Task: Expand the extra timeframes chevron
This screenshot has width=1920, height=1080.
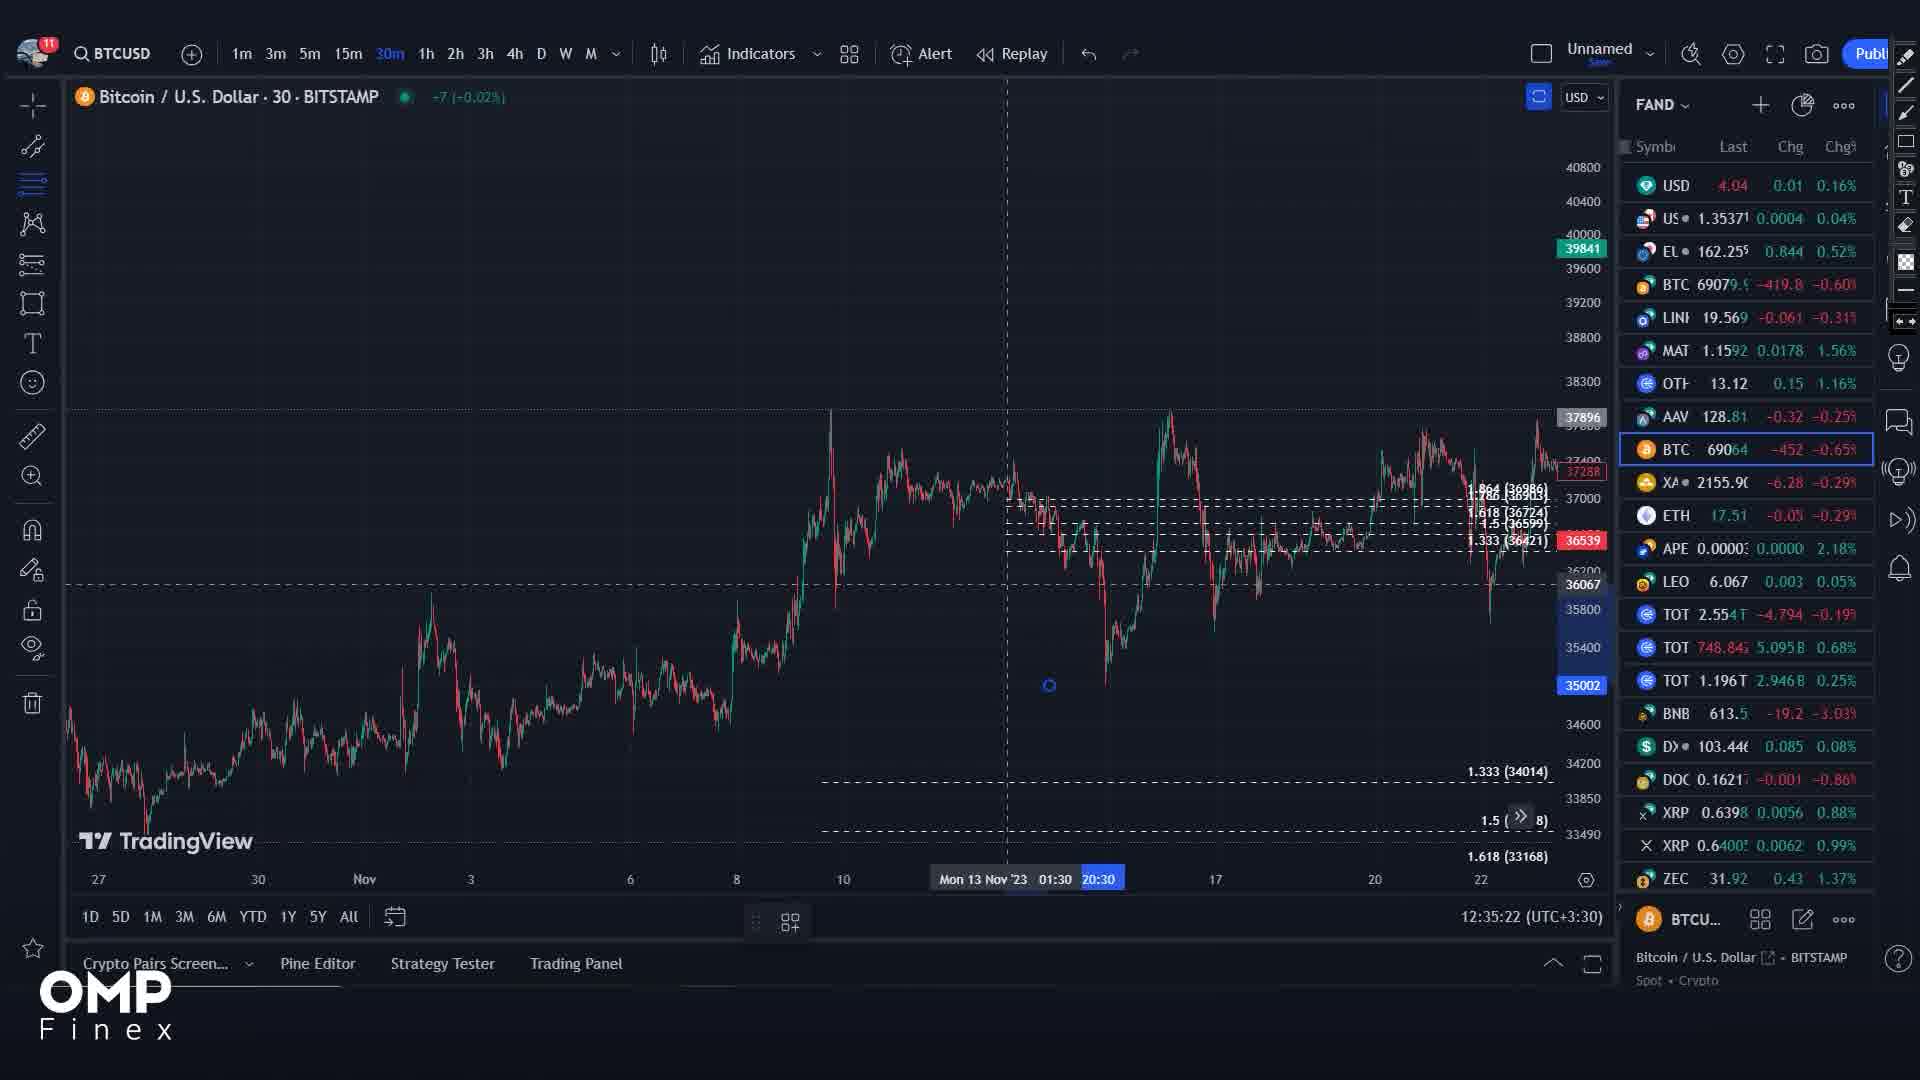Action: coord(615,54)
